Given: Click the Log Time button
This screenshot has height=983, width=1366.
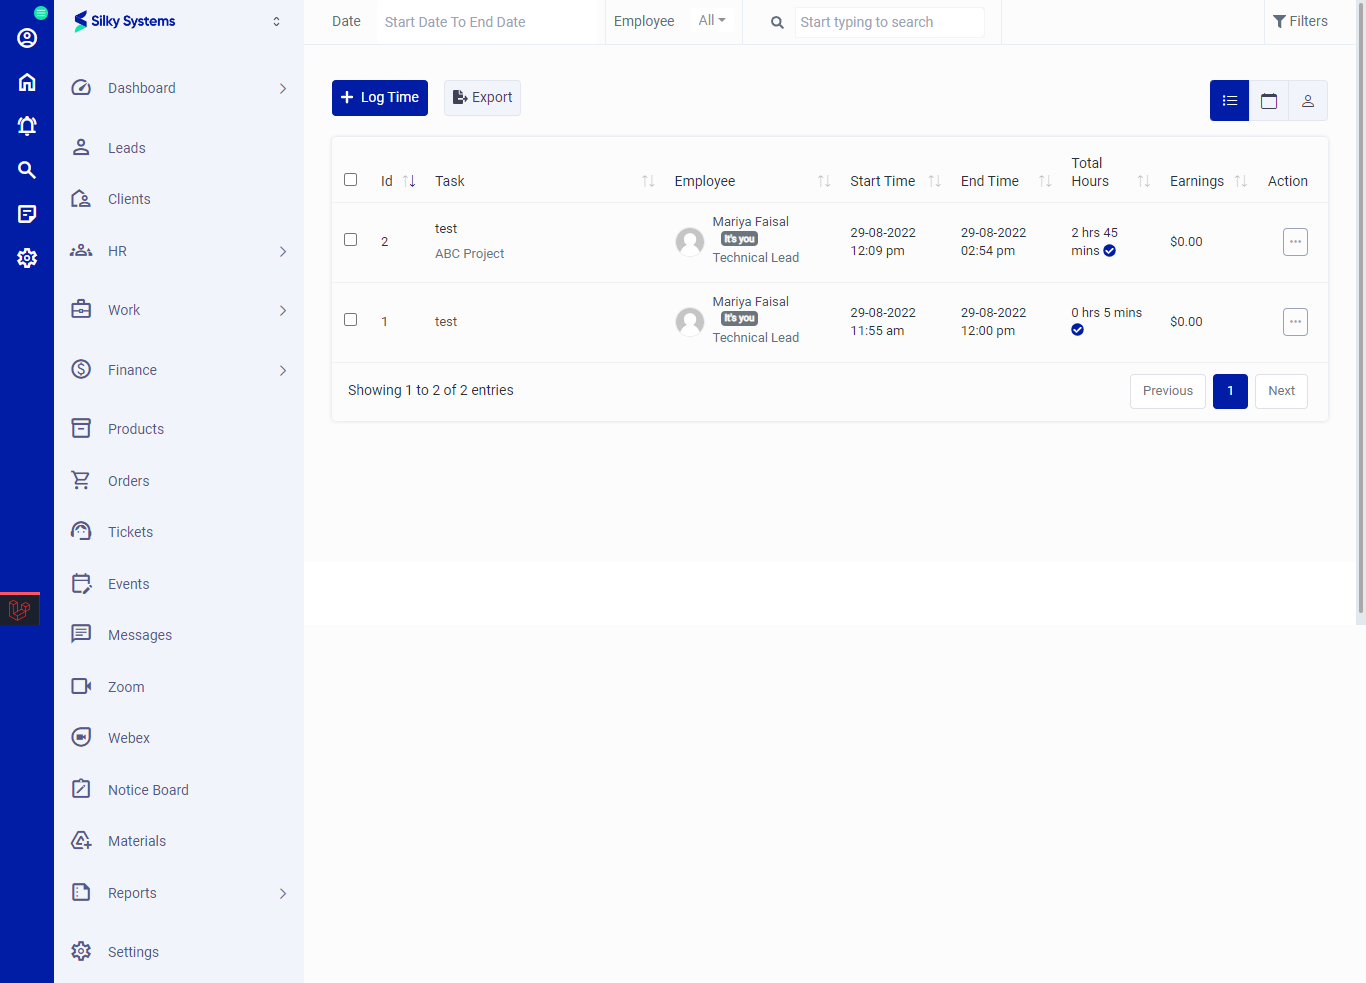Looking at the screenshot, I should click(380, 98).
